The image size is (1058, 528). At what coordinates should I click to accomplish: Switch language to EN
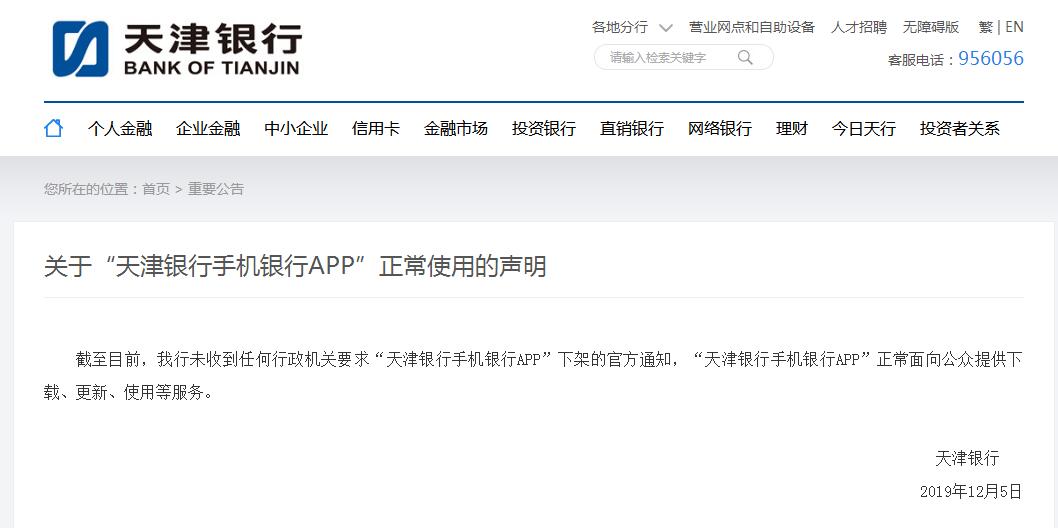click(x=1014, y=27)
